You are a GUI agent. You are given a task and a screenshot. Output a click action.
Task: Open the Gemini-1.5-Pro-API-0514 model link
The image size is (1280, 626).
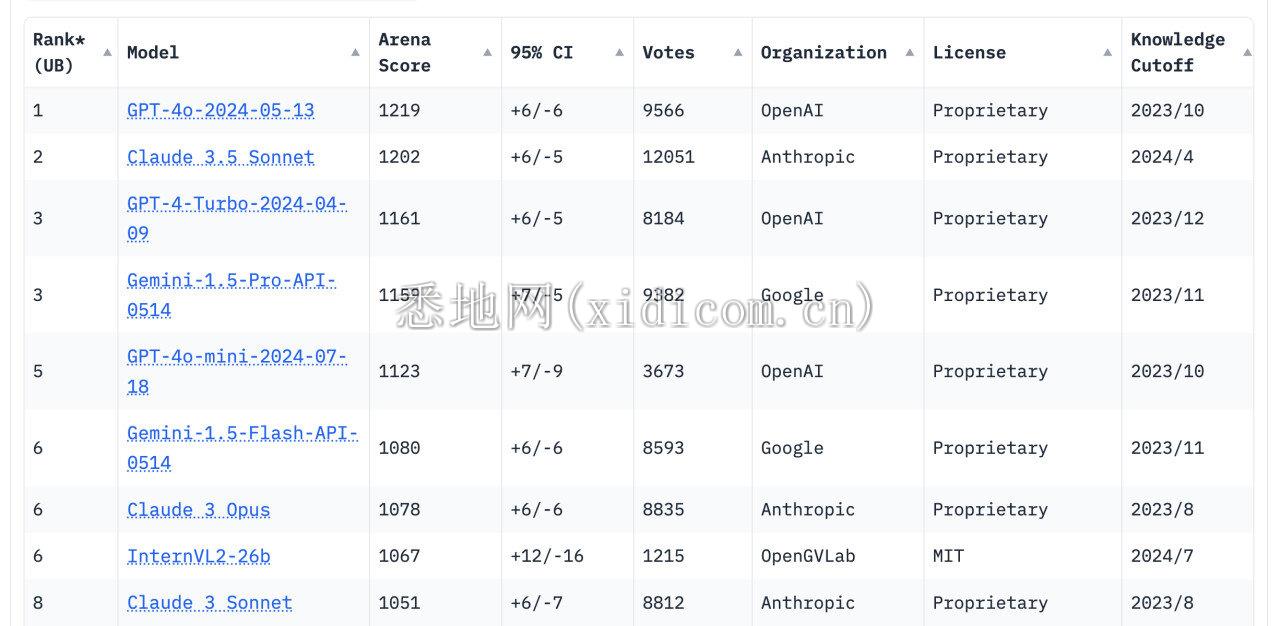(231, 281)
